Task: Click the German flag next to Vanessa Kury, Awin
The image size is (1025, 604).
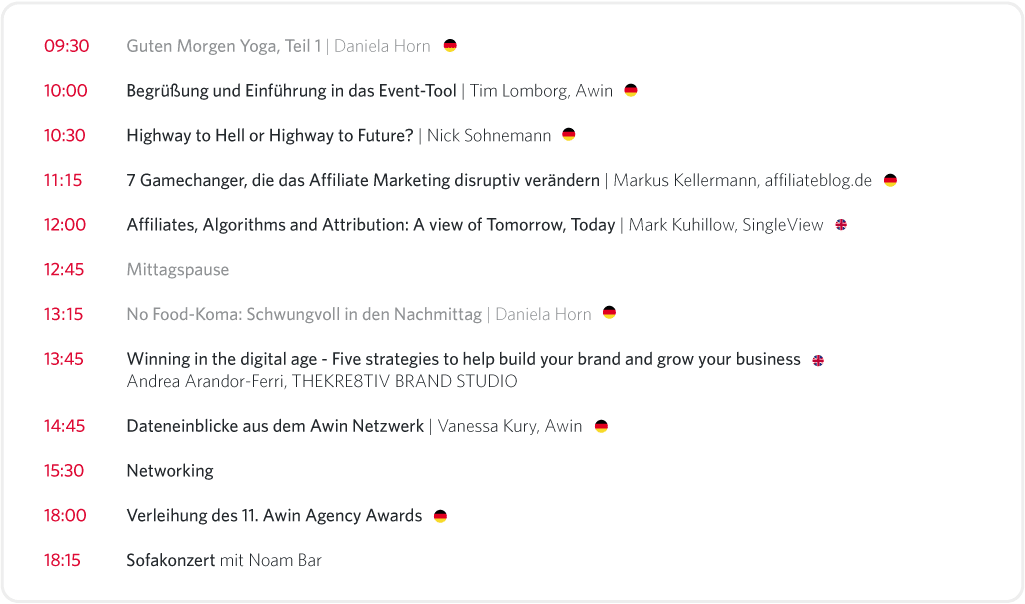Action: pos(601,426)
